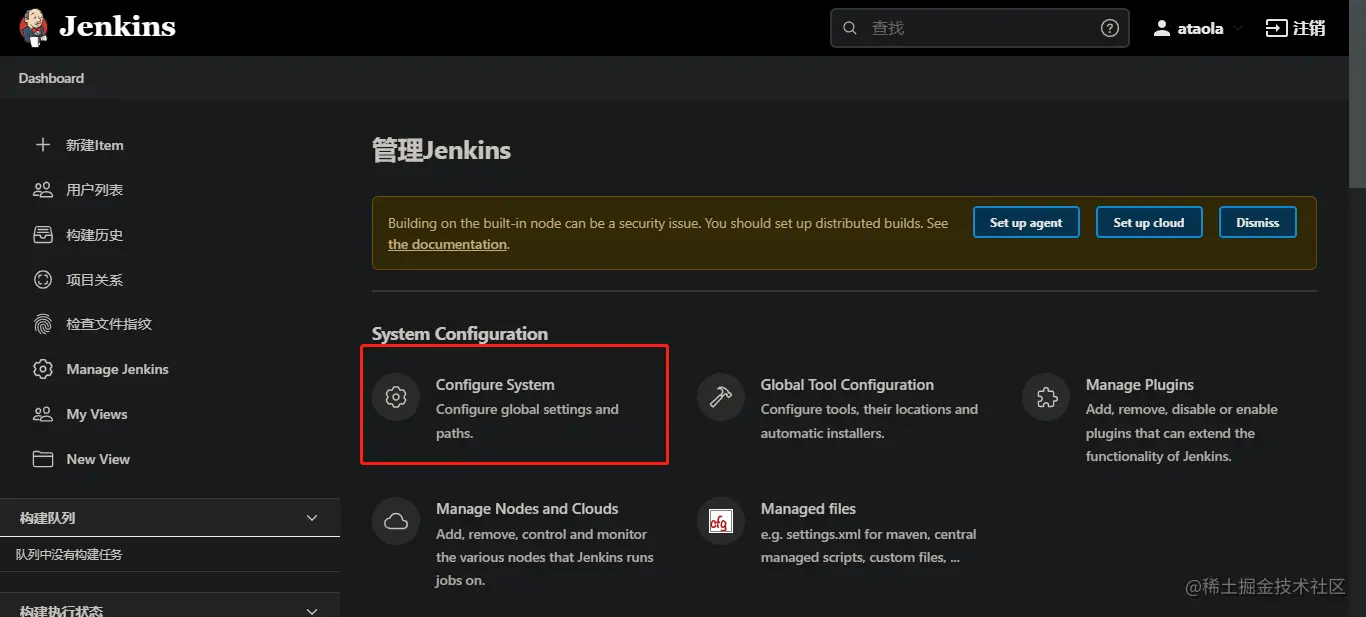Open 新建Item in the sidebar
The height and width of the screenshot is (617, 1366).
point(95,145)
